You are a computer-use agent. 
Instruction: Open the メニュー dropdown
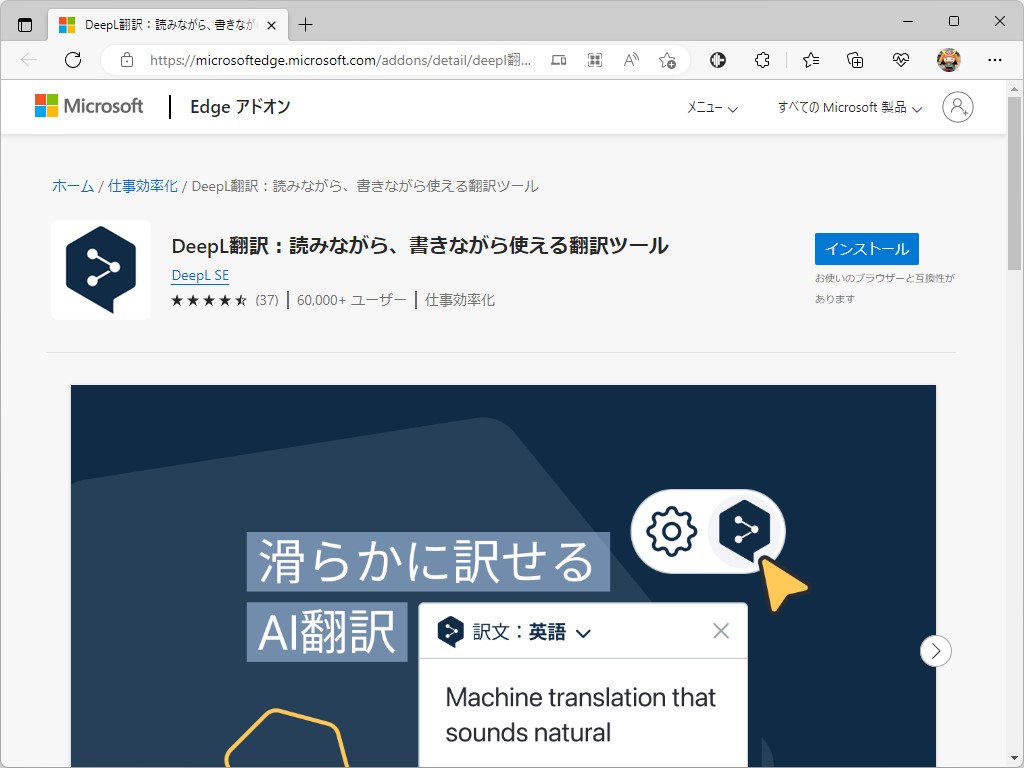[x=712, y=107]
